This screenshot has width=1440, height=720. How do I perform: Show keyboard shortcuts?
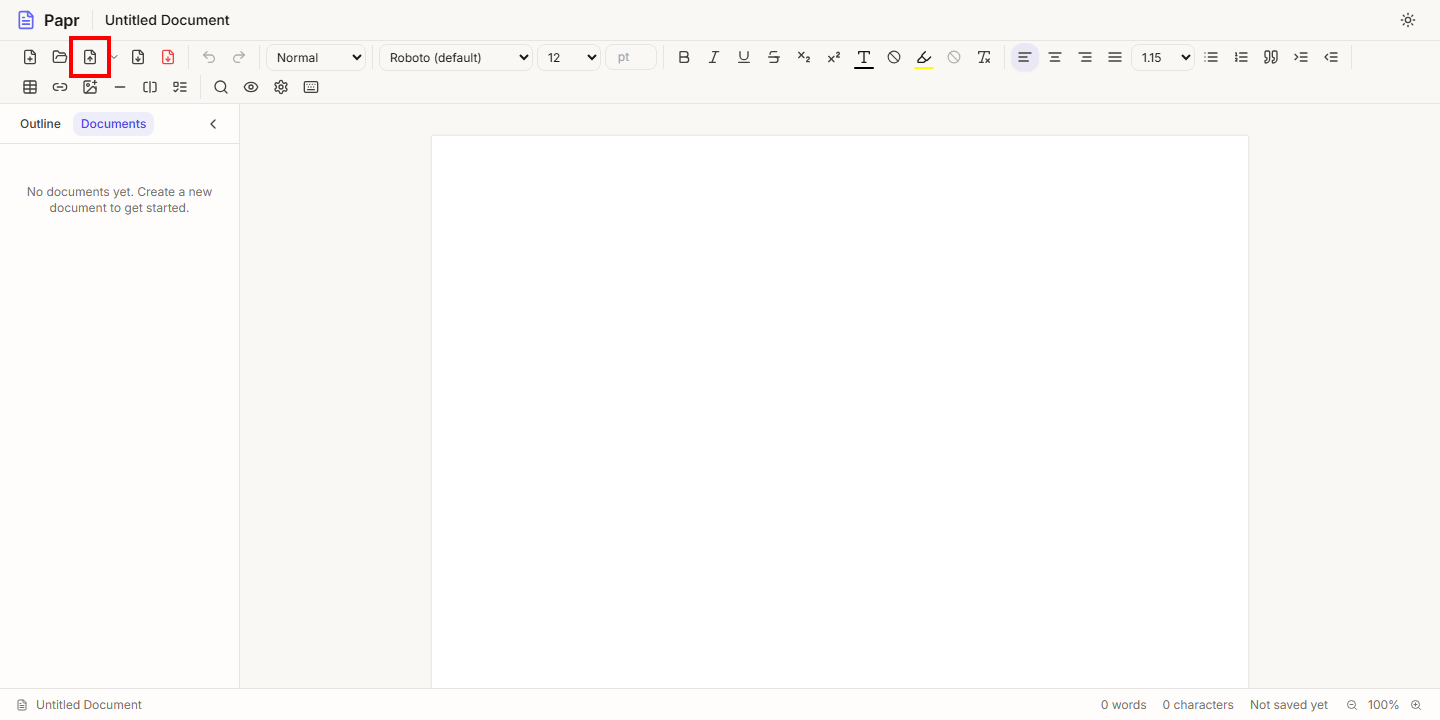311,88
